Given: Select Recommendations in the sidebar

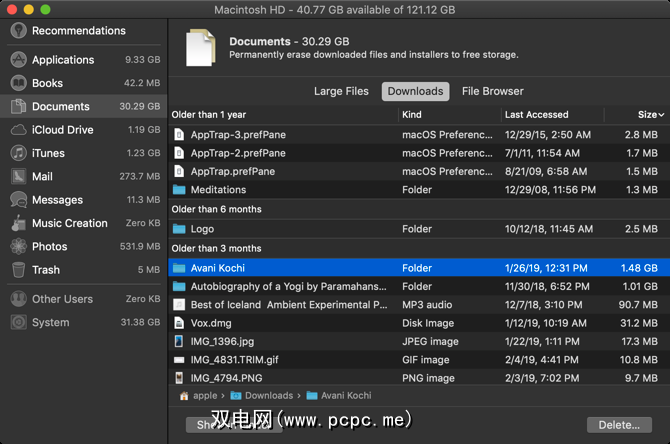Looking at the screenshot, I should [x=78, y=31].
